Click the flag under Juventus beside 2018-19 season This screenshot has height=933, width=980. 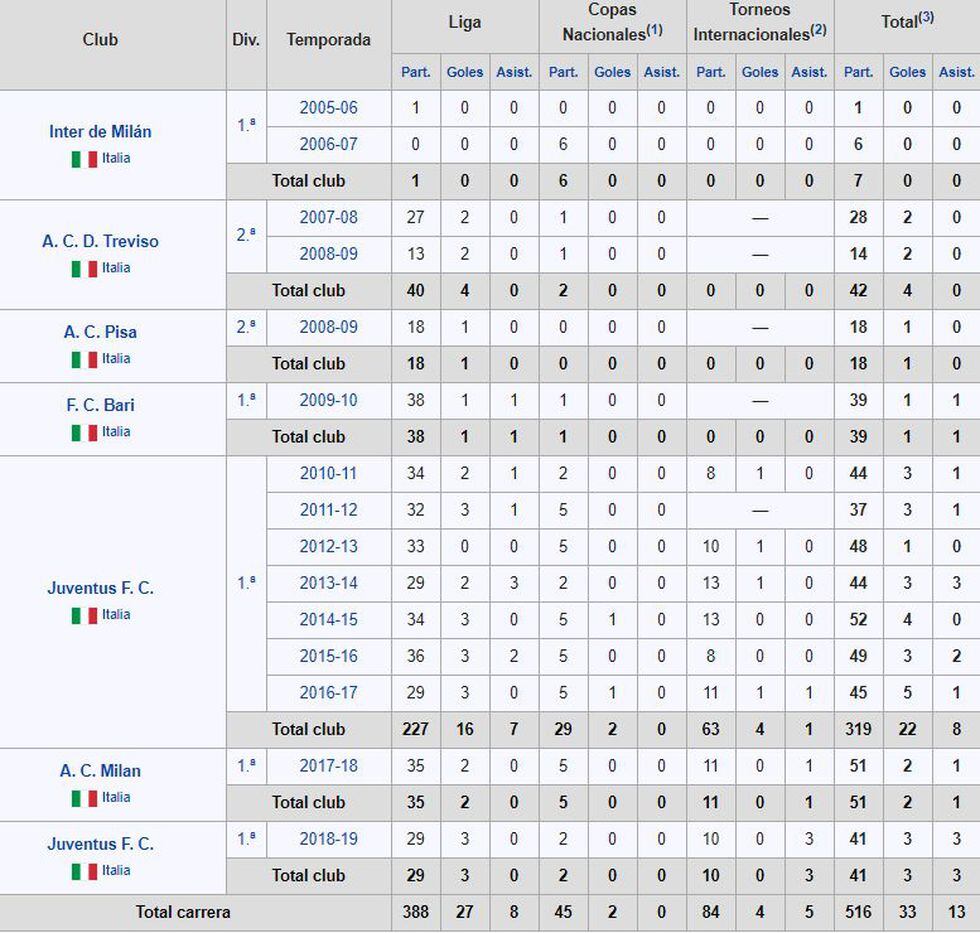pos(84,871)
